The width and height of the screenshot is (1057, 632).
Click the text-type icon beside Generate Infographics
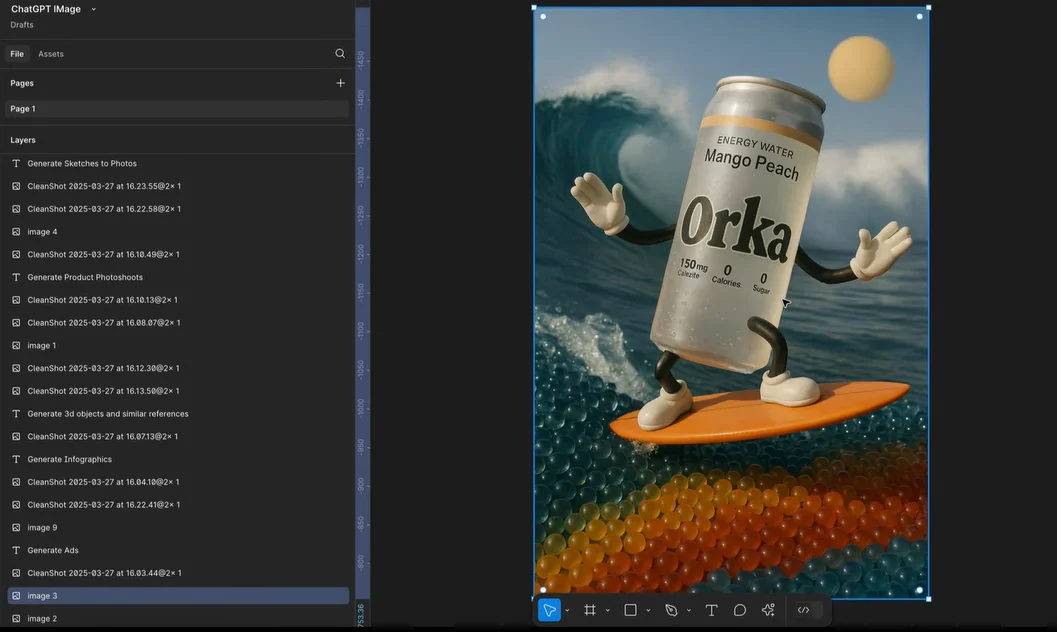(16, 460)
